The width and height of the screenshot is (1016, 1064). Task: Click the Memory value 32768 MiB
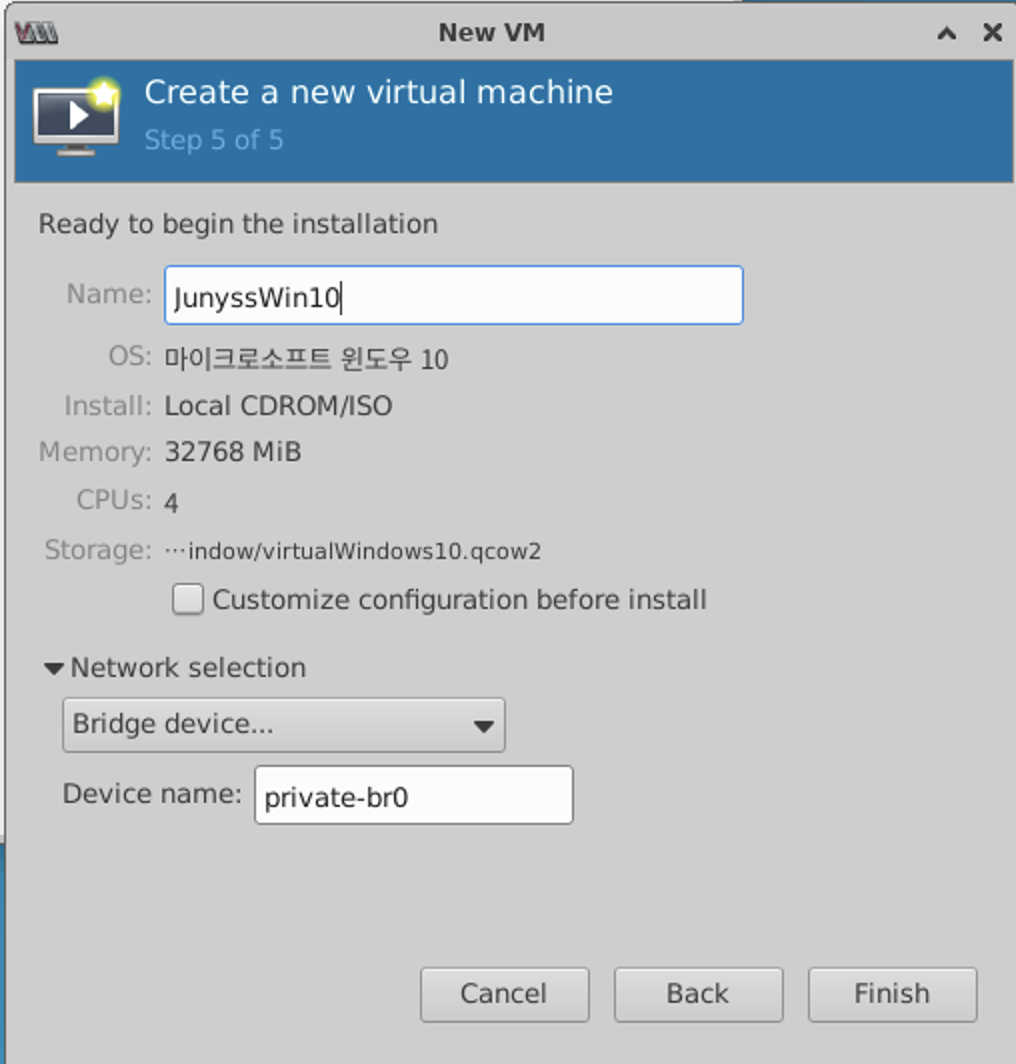[233, 452]
